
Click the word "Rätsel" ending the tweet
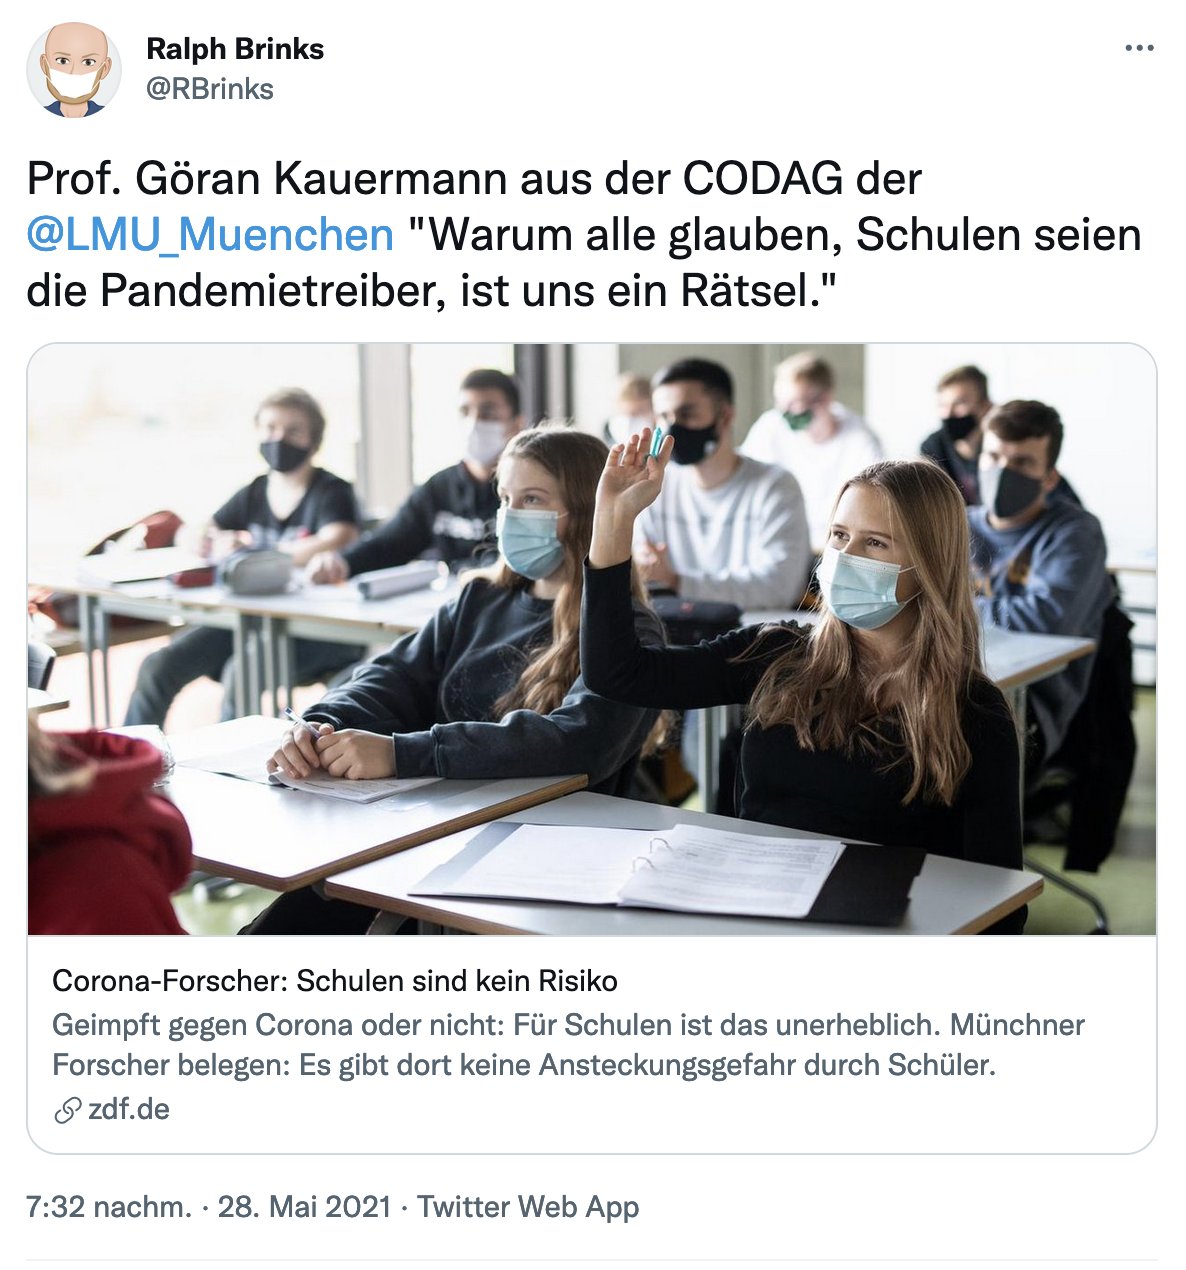744,290
